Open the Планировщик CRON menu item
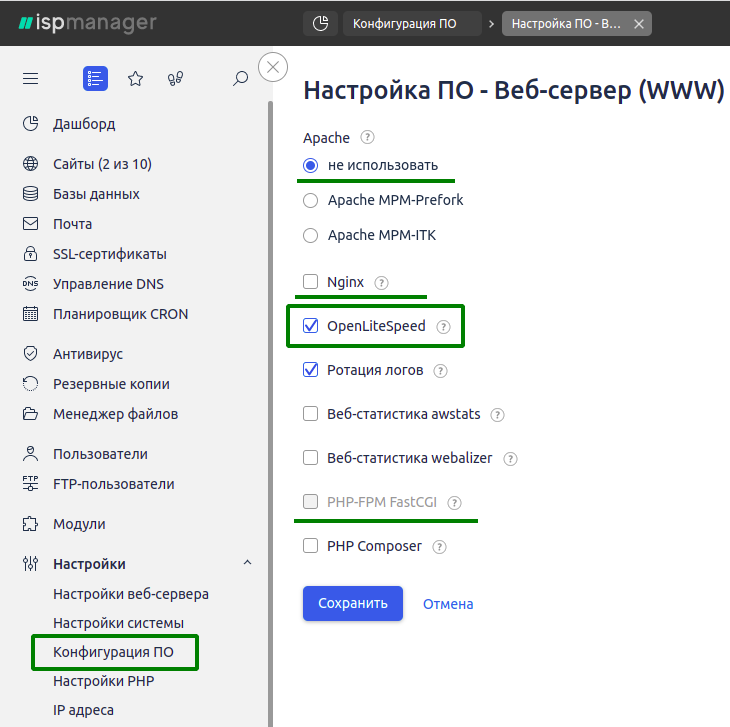Viewport: 730px width, 727px height. pyautogui.click(x=120, y=314)
